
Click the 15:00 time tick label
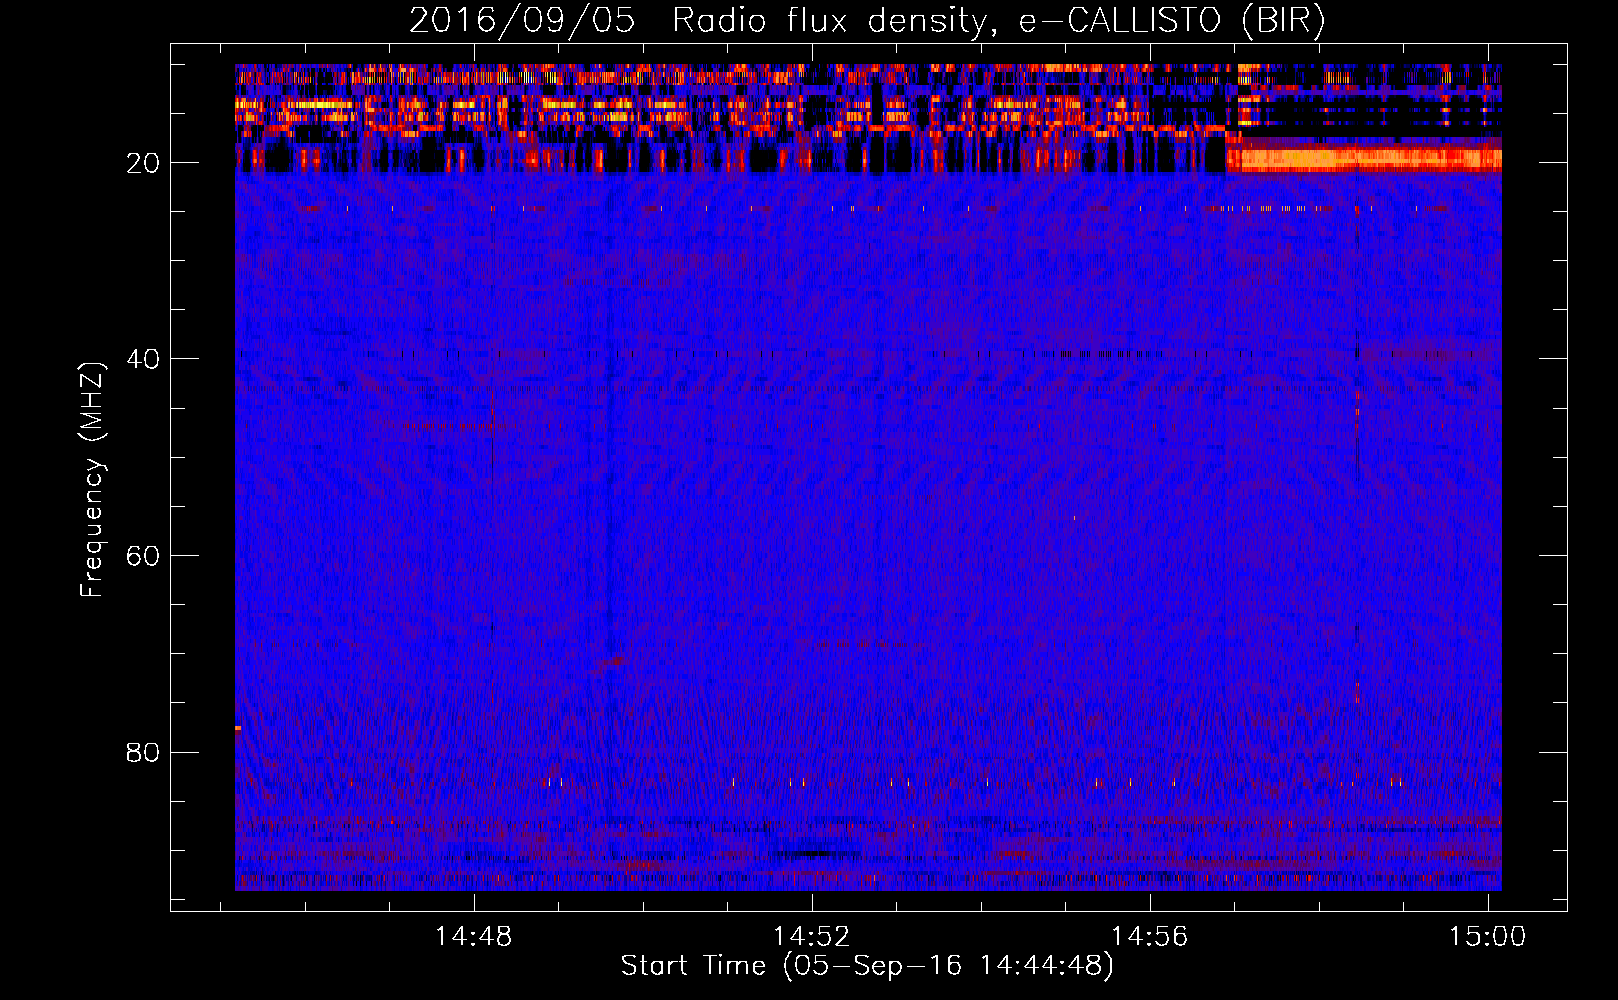coord(1488,937)
